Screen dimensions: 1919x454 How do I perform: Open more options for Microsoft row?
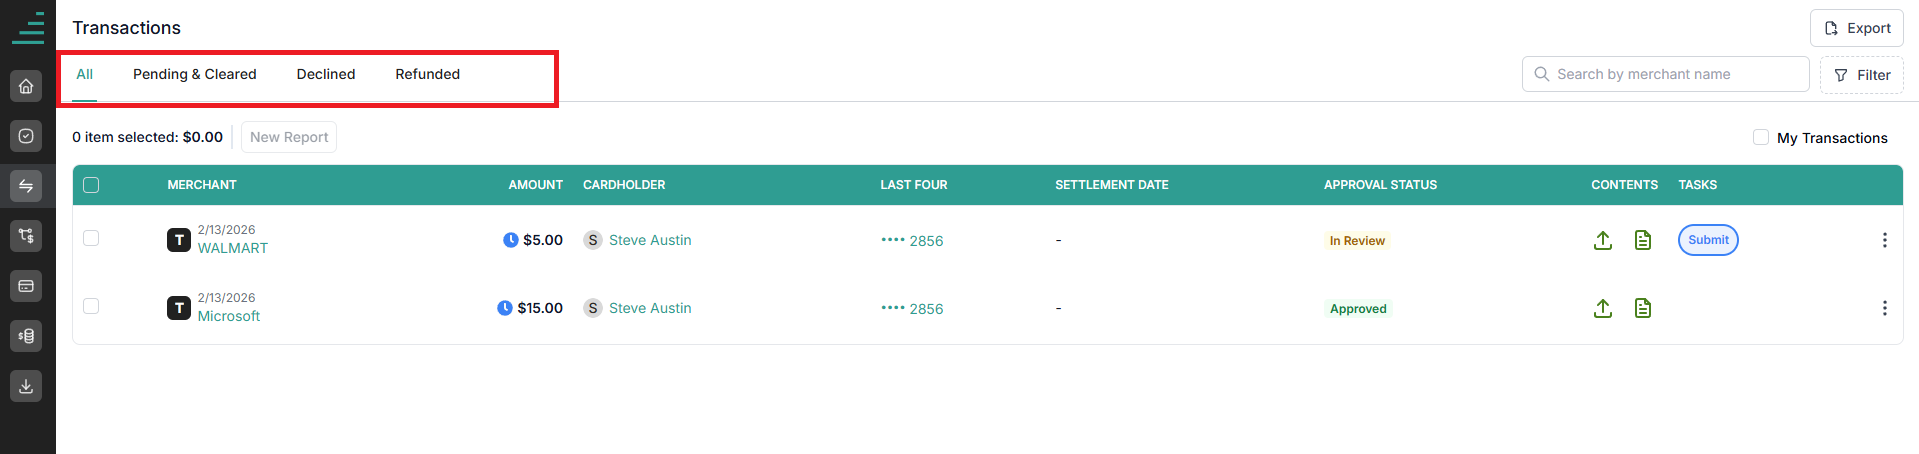(1885, 308)
